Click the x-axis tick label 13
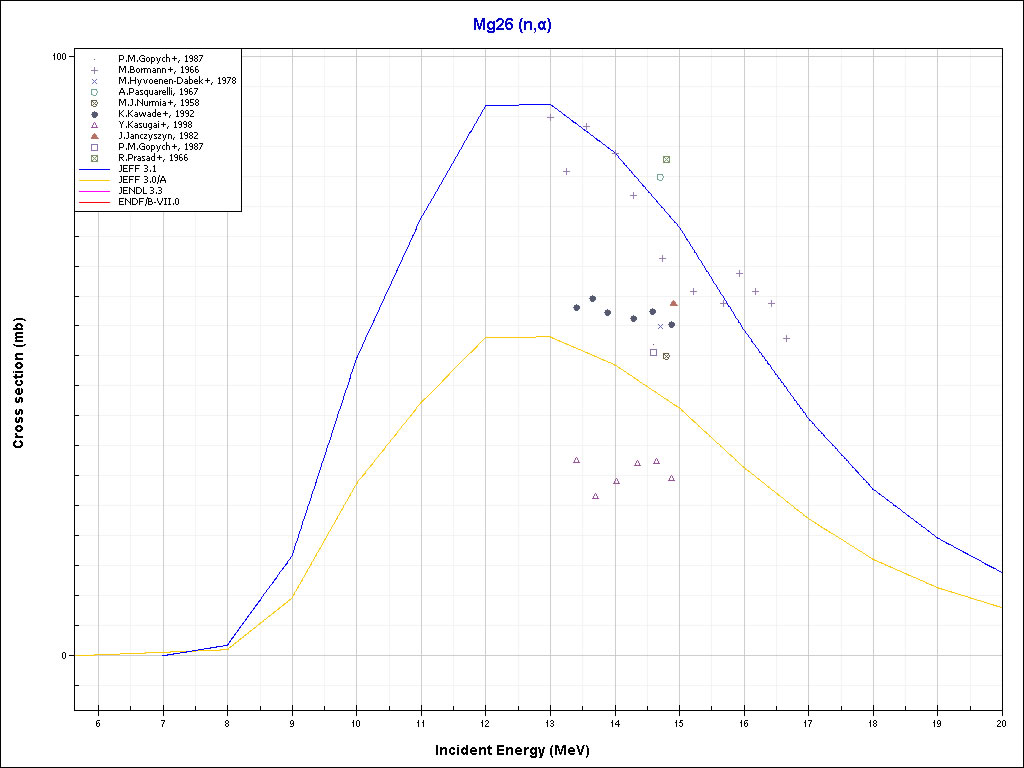1024x768 pixels. pos(549,723)
